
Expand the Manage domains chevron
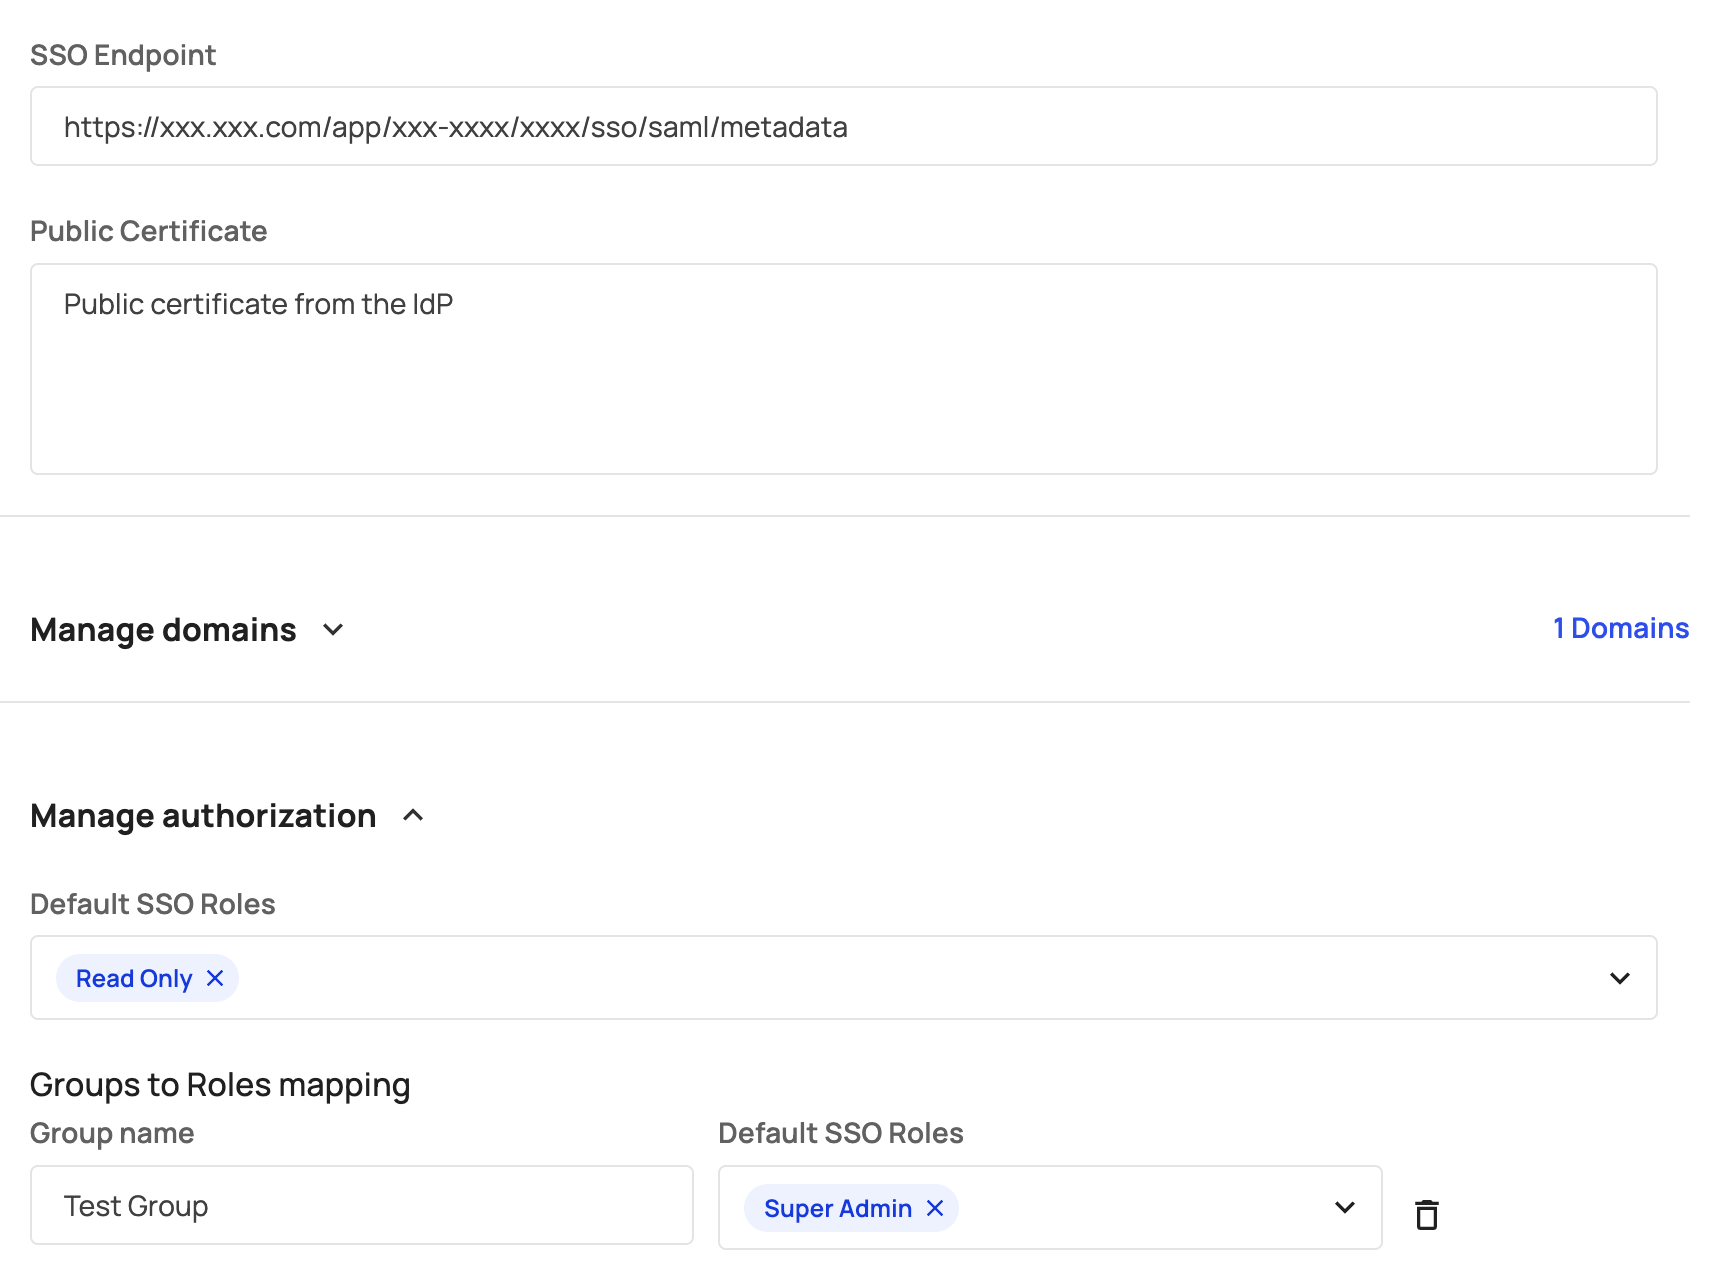click(333, 630)
